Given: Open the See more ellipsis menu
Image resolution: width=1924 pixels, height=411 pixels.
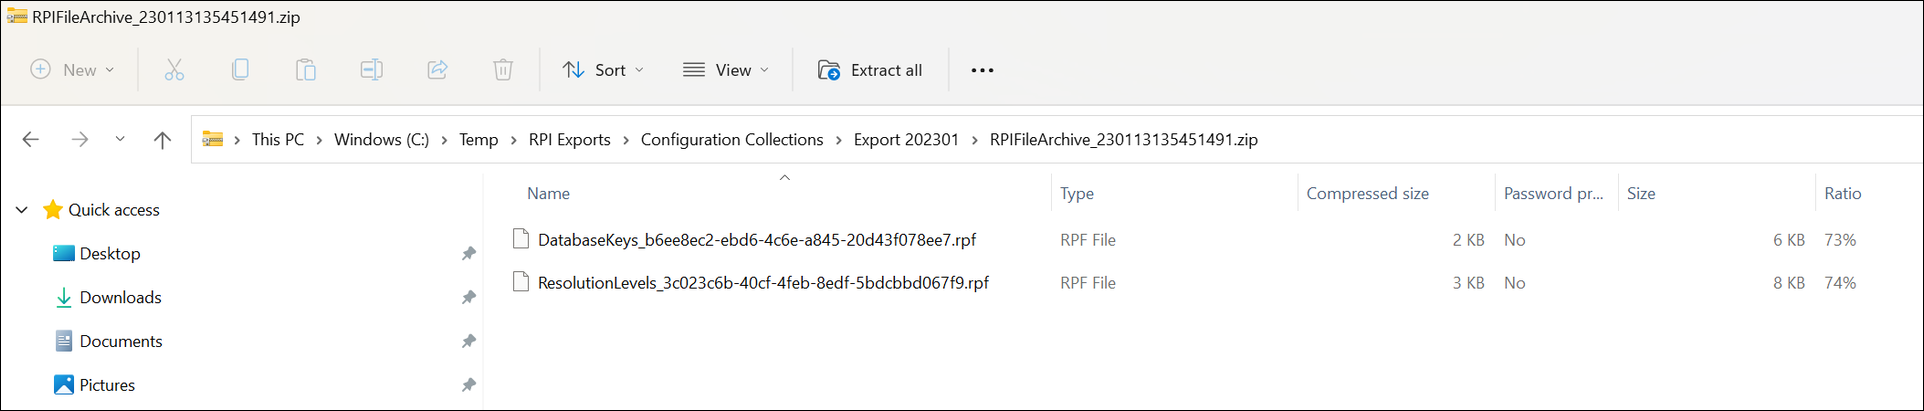Looking at the screenshot, I should pyautogui.click(x=982, y=70).
